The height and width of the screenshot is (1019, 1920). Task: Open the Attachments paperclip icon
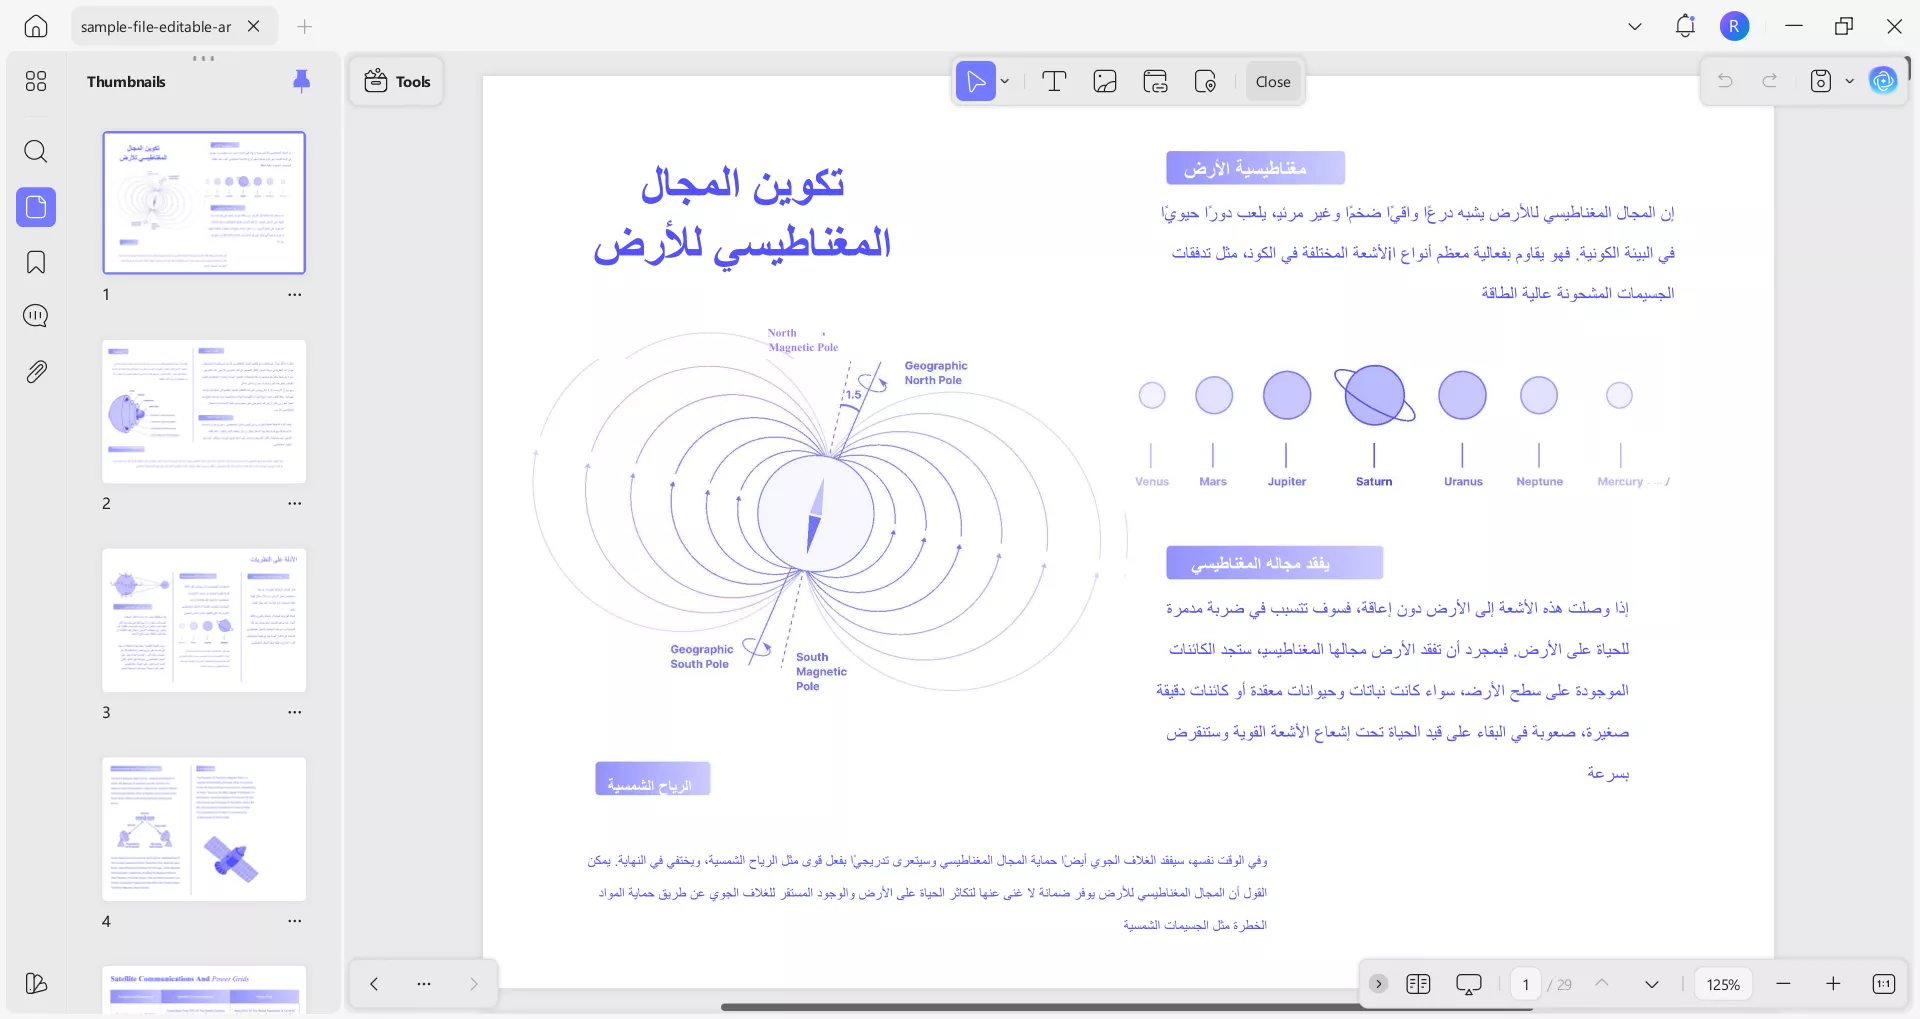click(36, 372)
